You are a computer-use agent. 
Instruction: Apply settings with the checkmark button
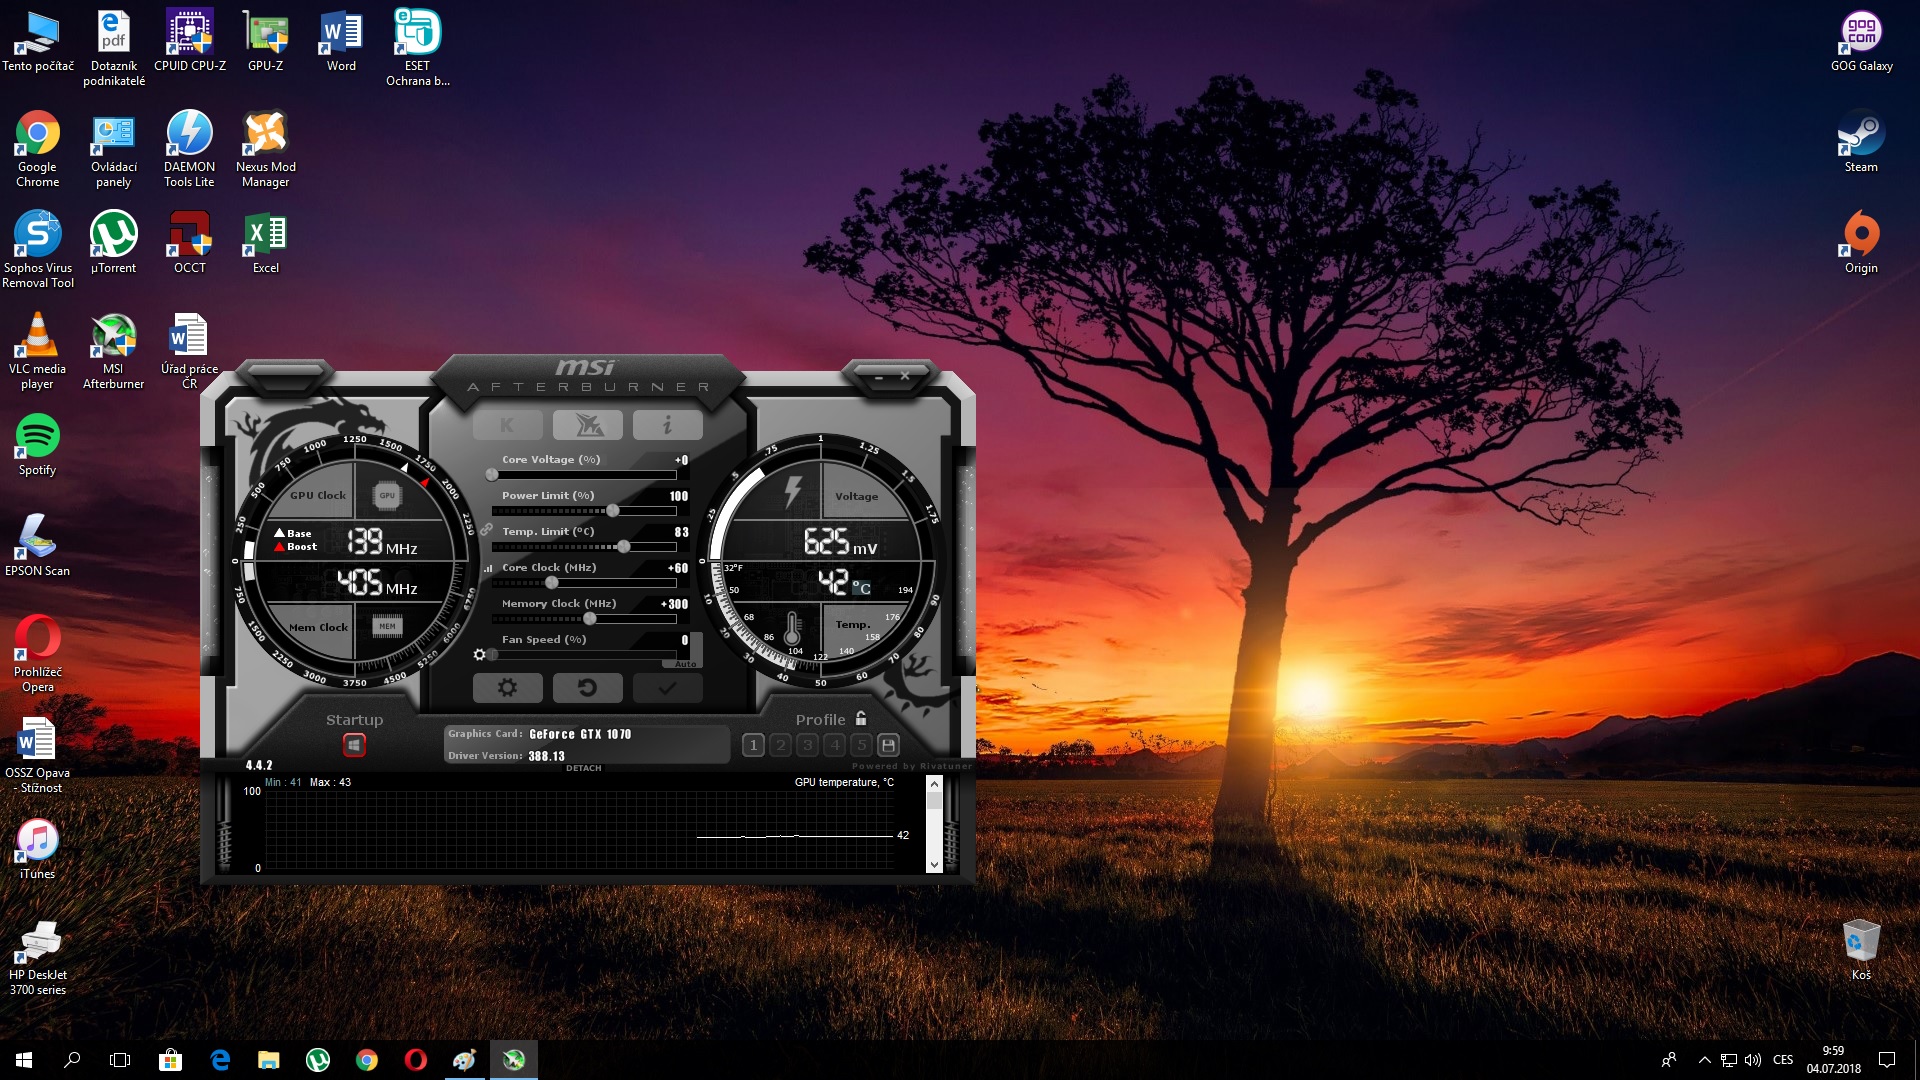pos(667,688)
